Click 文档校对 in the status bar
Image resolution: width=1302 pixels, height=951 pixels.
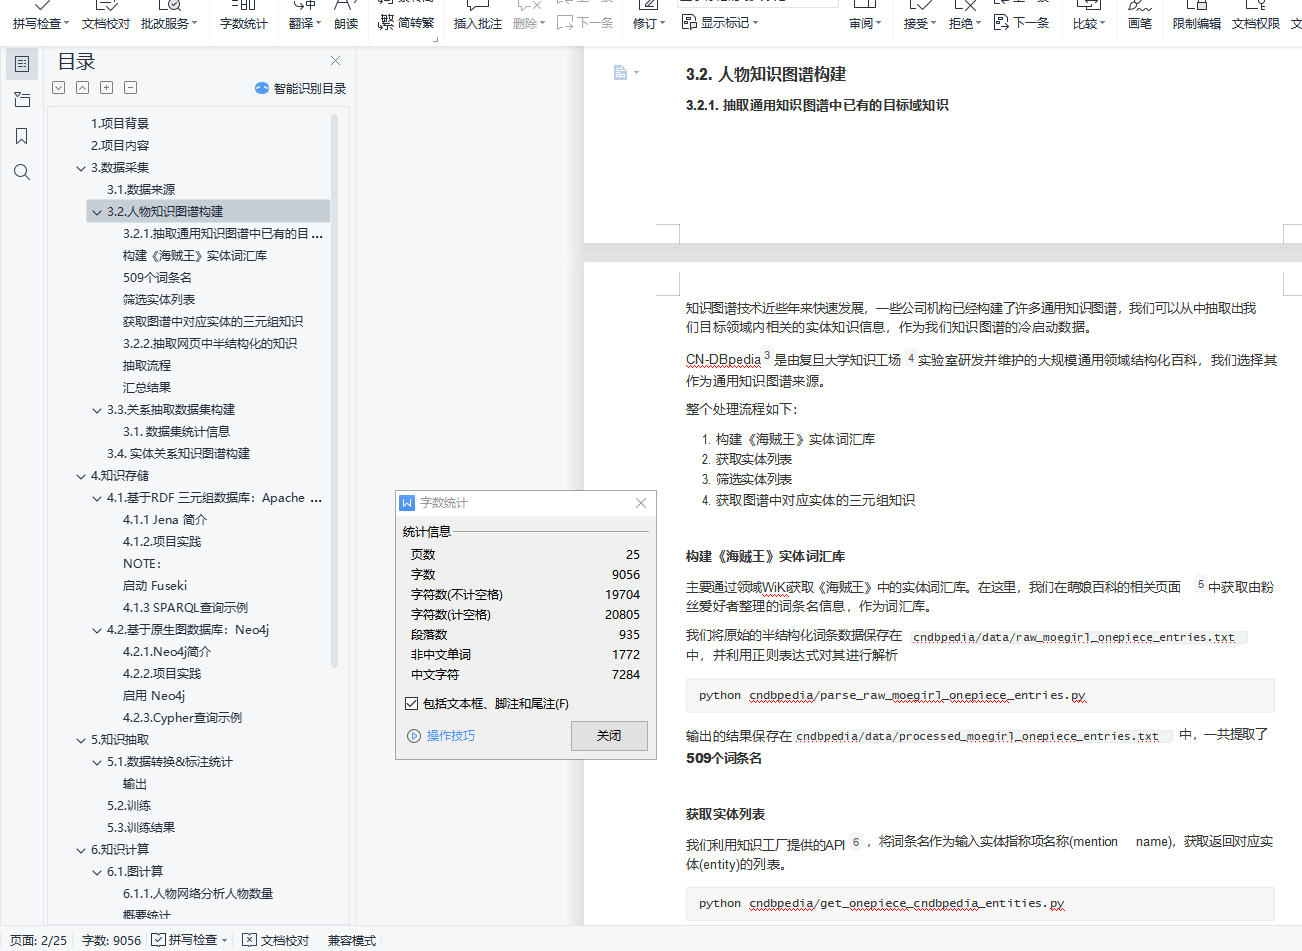coord(276,940)
